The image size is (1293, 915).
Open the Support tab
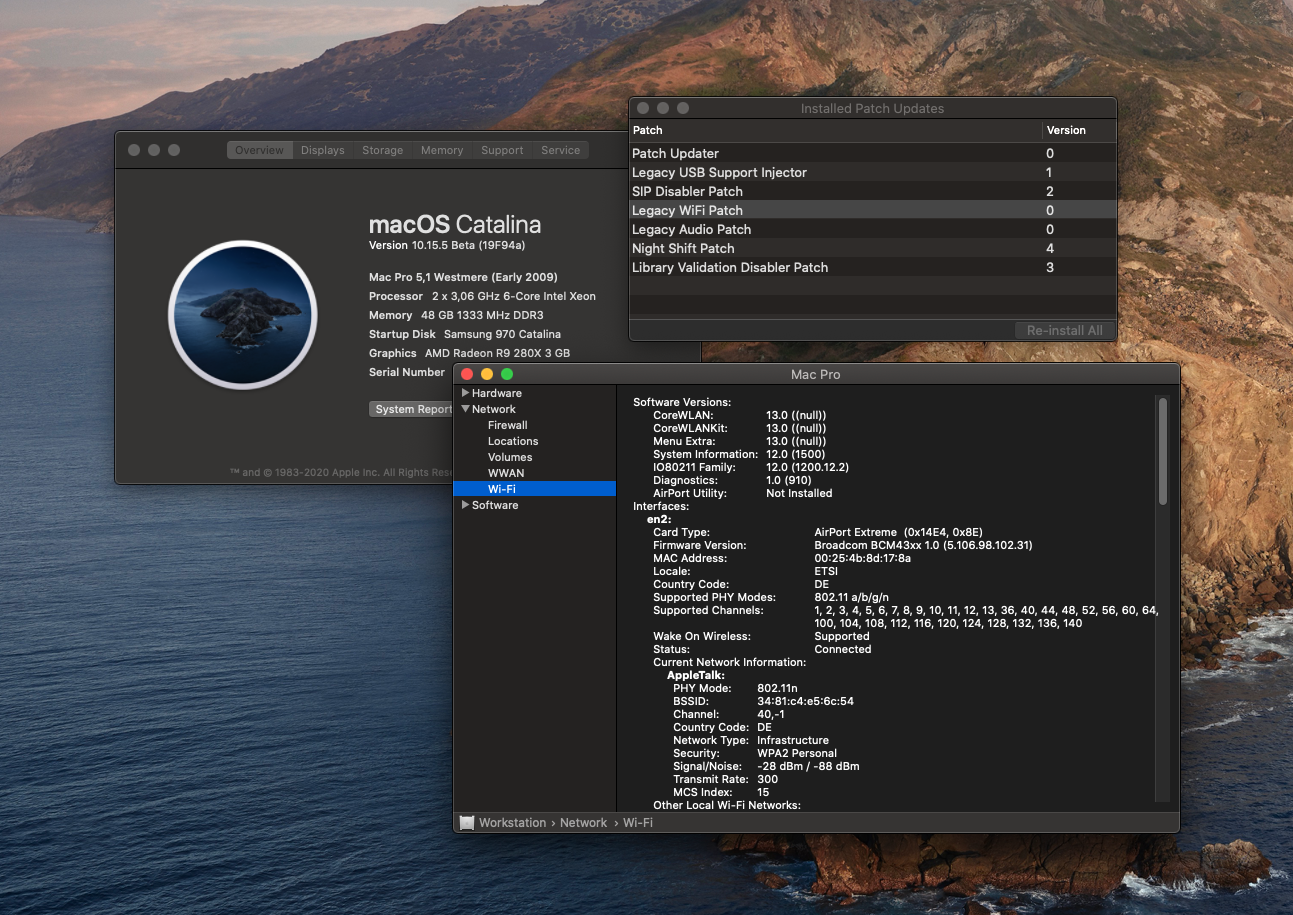(x=502, y=150)
